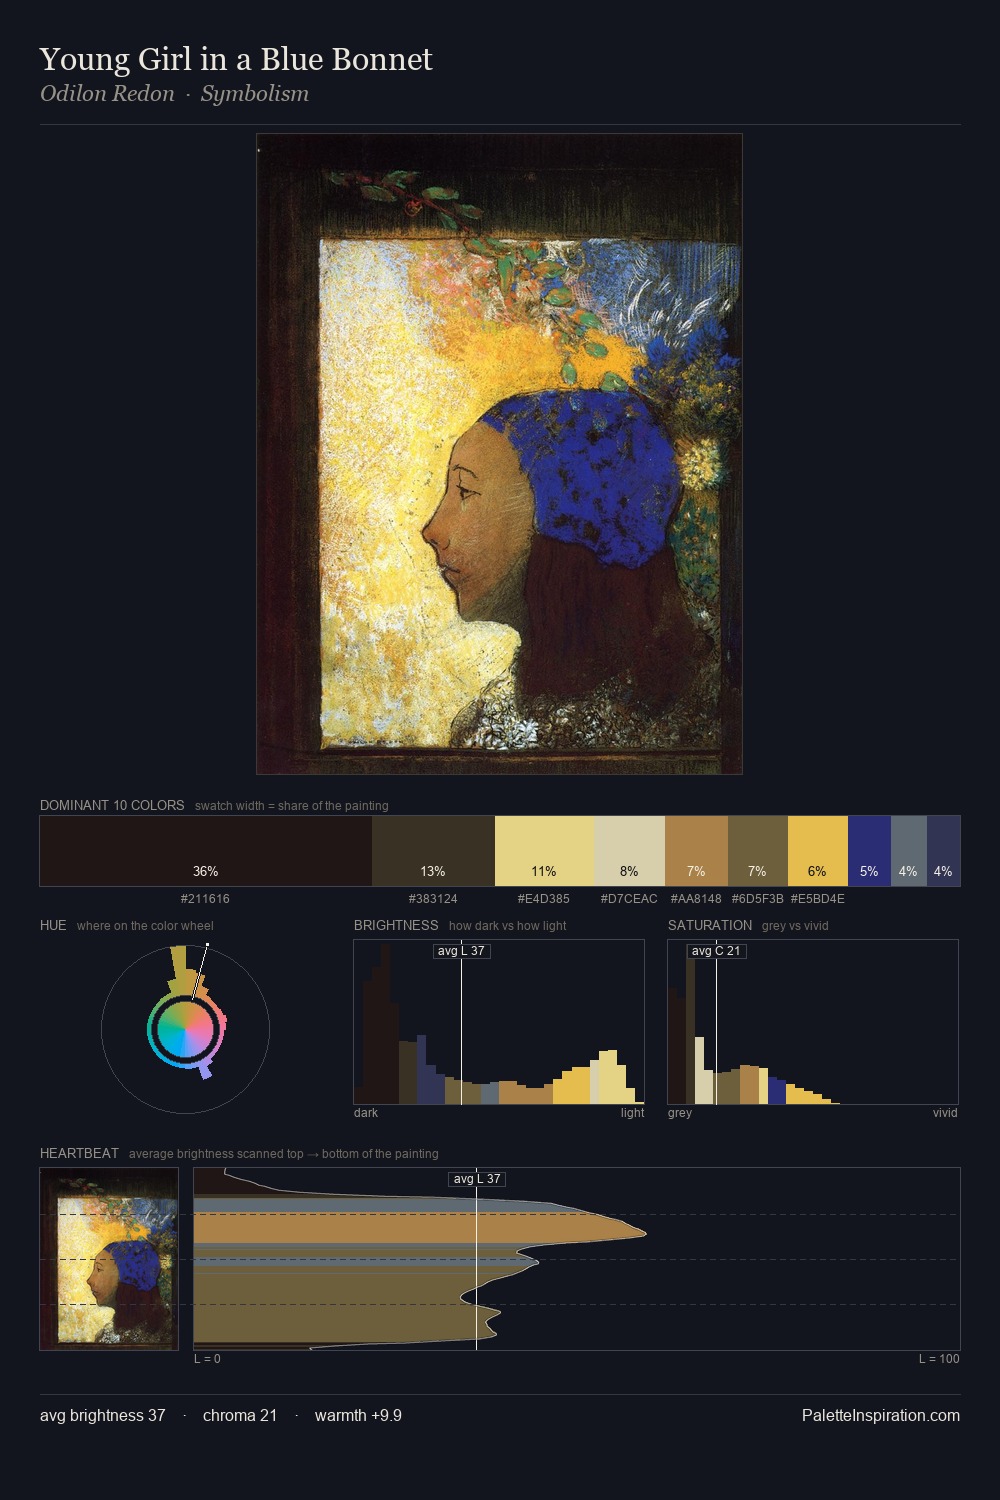Click the artist name 'Odilon Redon'
This screenshot has width=1000, height=1500.
[x=107, y=94]
